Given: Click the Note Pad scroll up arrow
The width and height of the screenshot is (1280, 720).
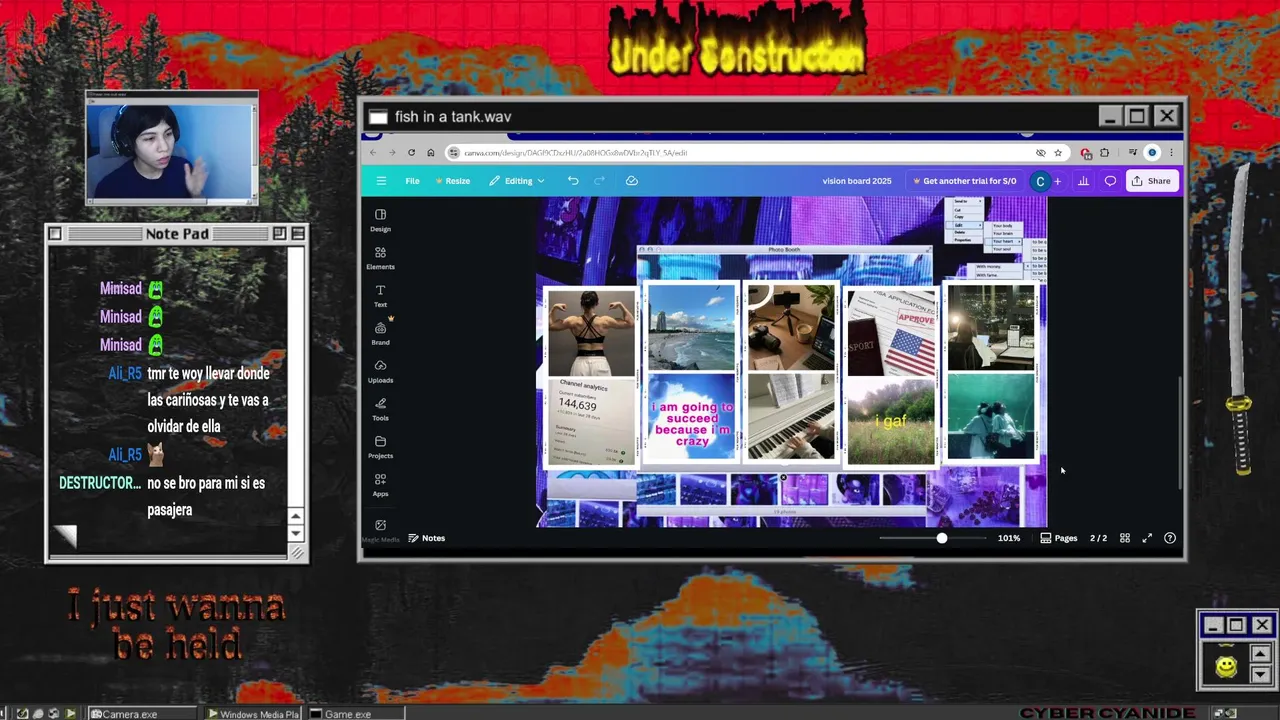Looking at the screenshot, I should tap(295, 516).
